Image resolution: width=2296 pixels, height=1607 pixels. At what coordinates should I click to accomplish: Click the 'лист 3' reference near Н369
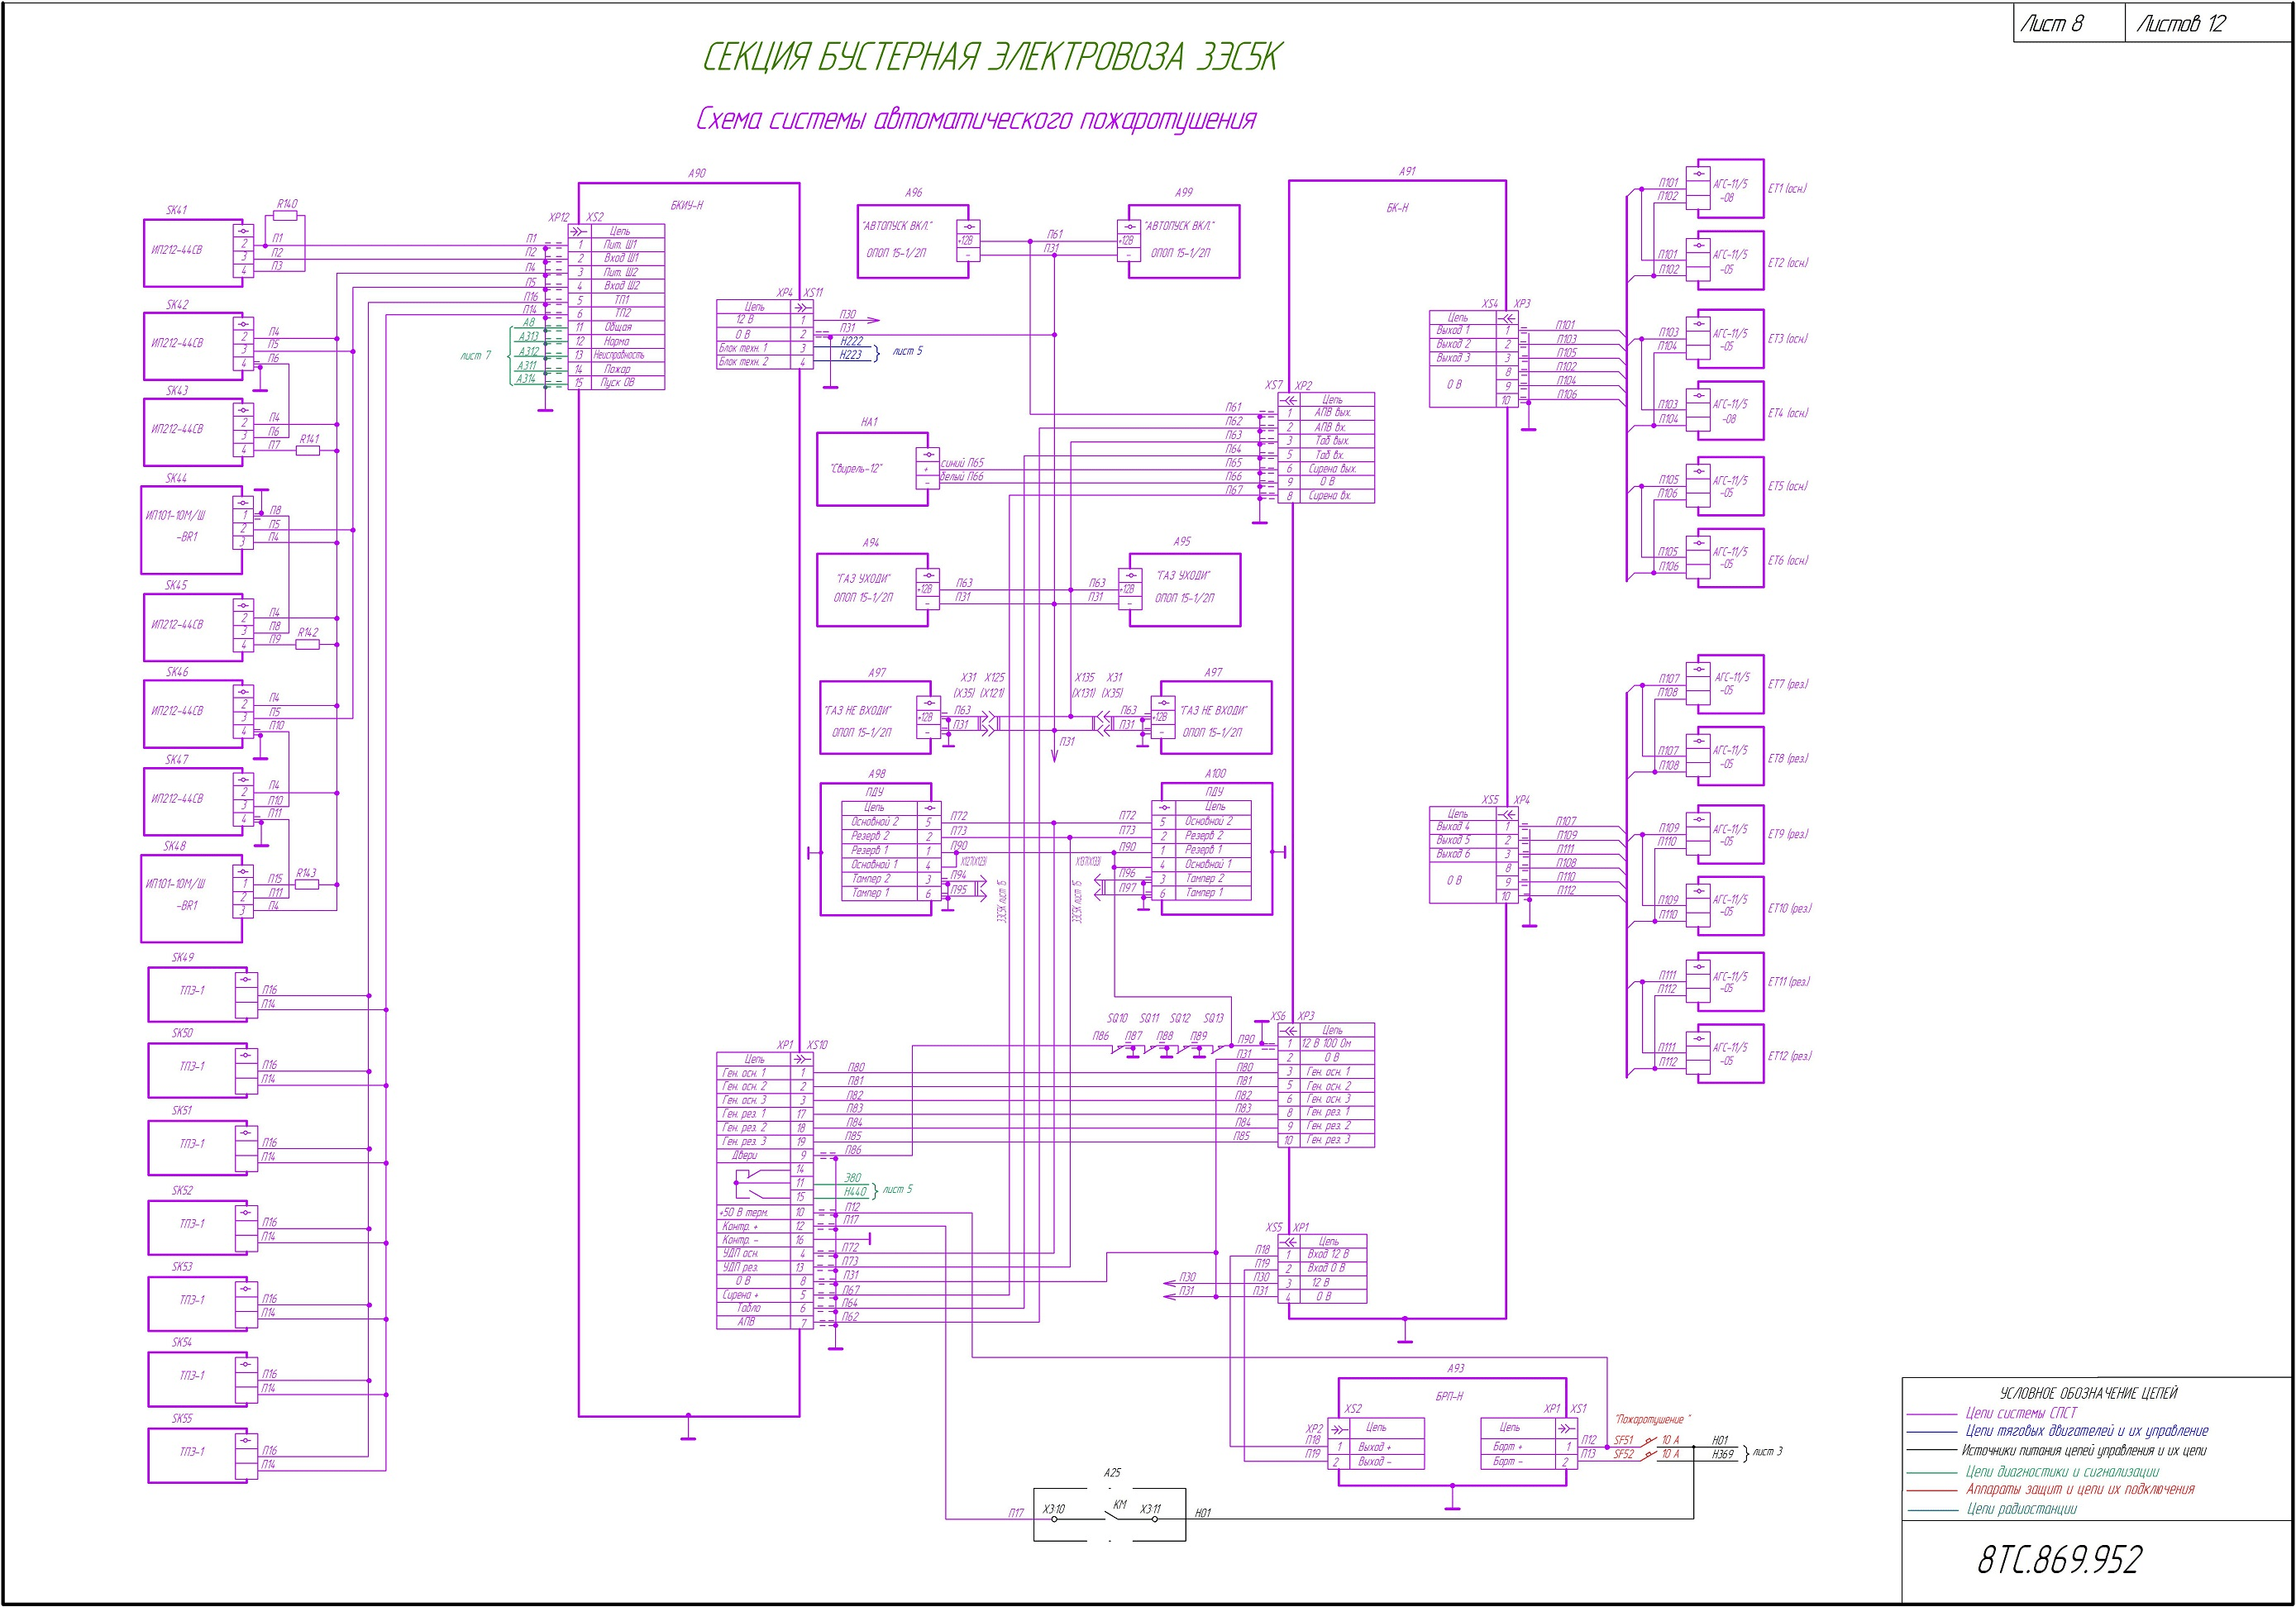point(1768,1451)
